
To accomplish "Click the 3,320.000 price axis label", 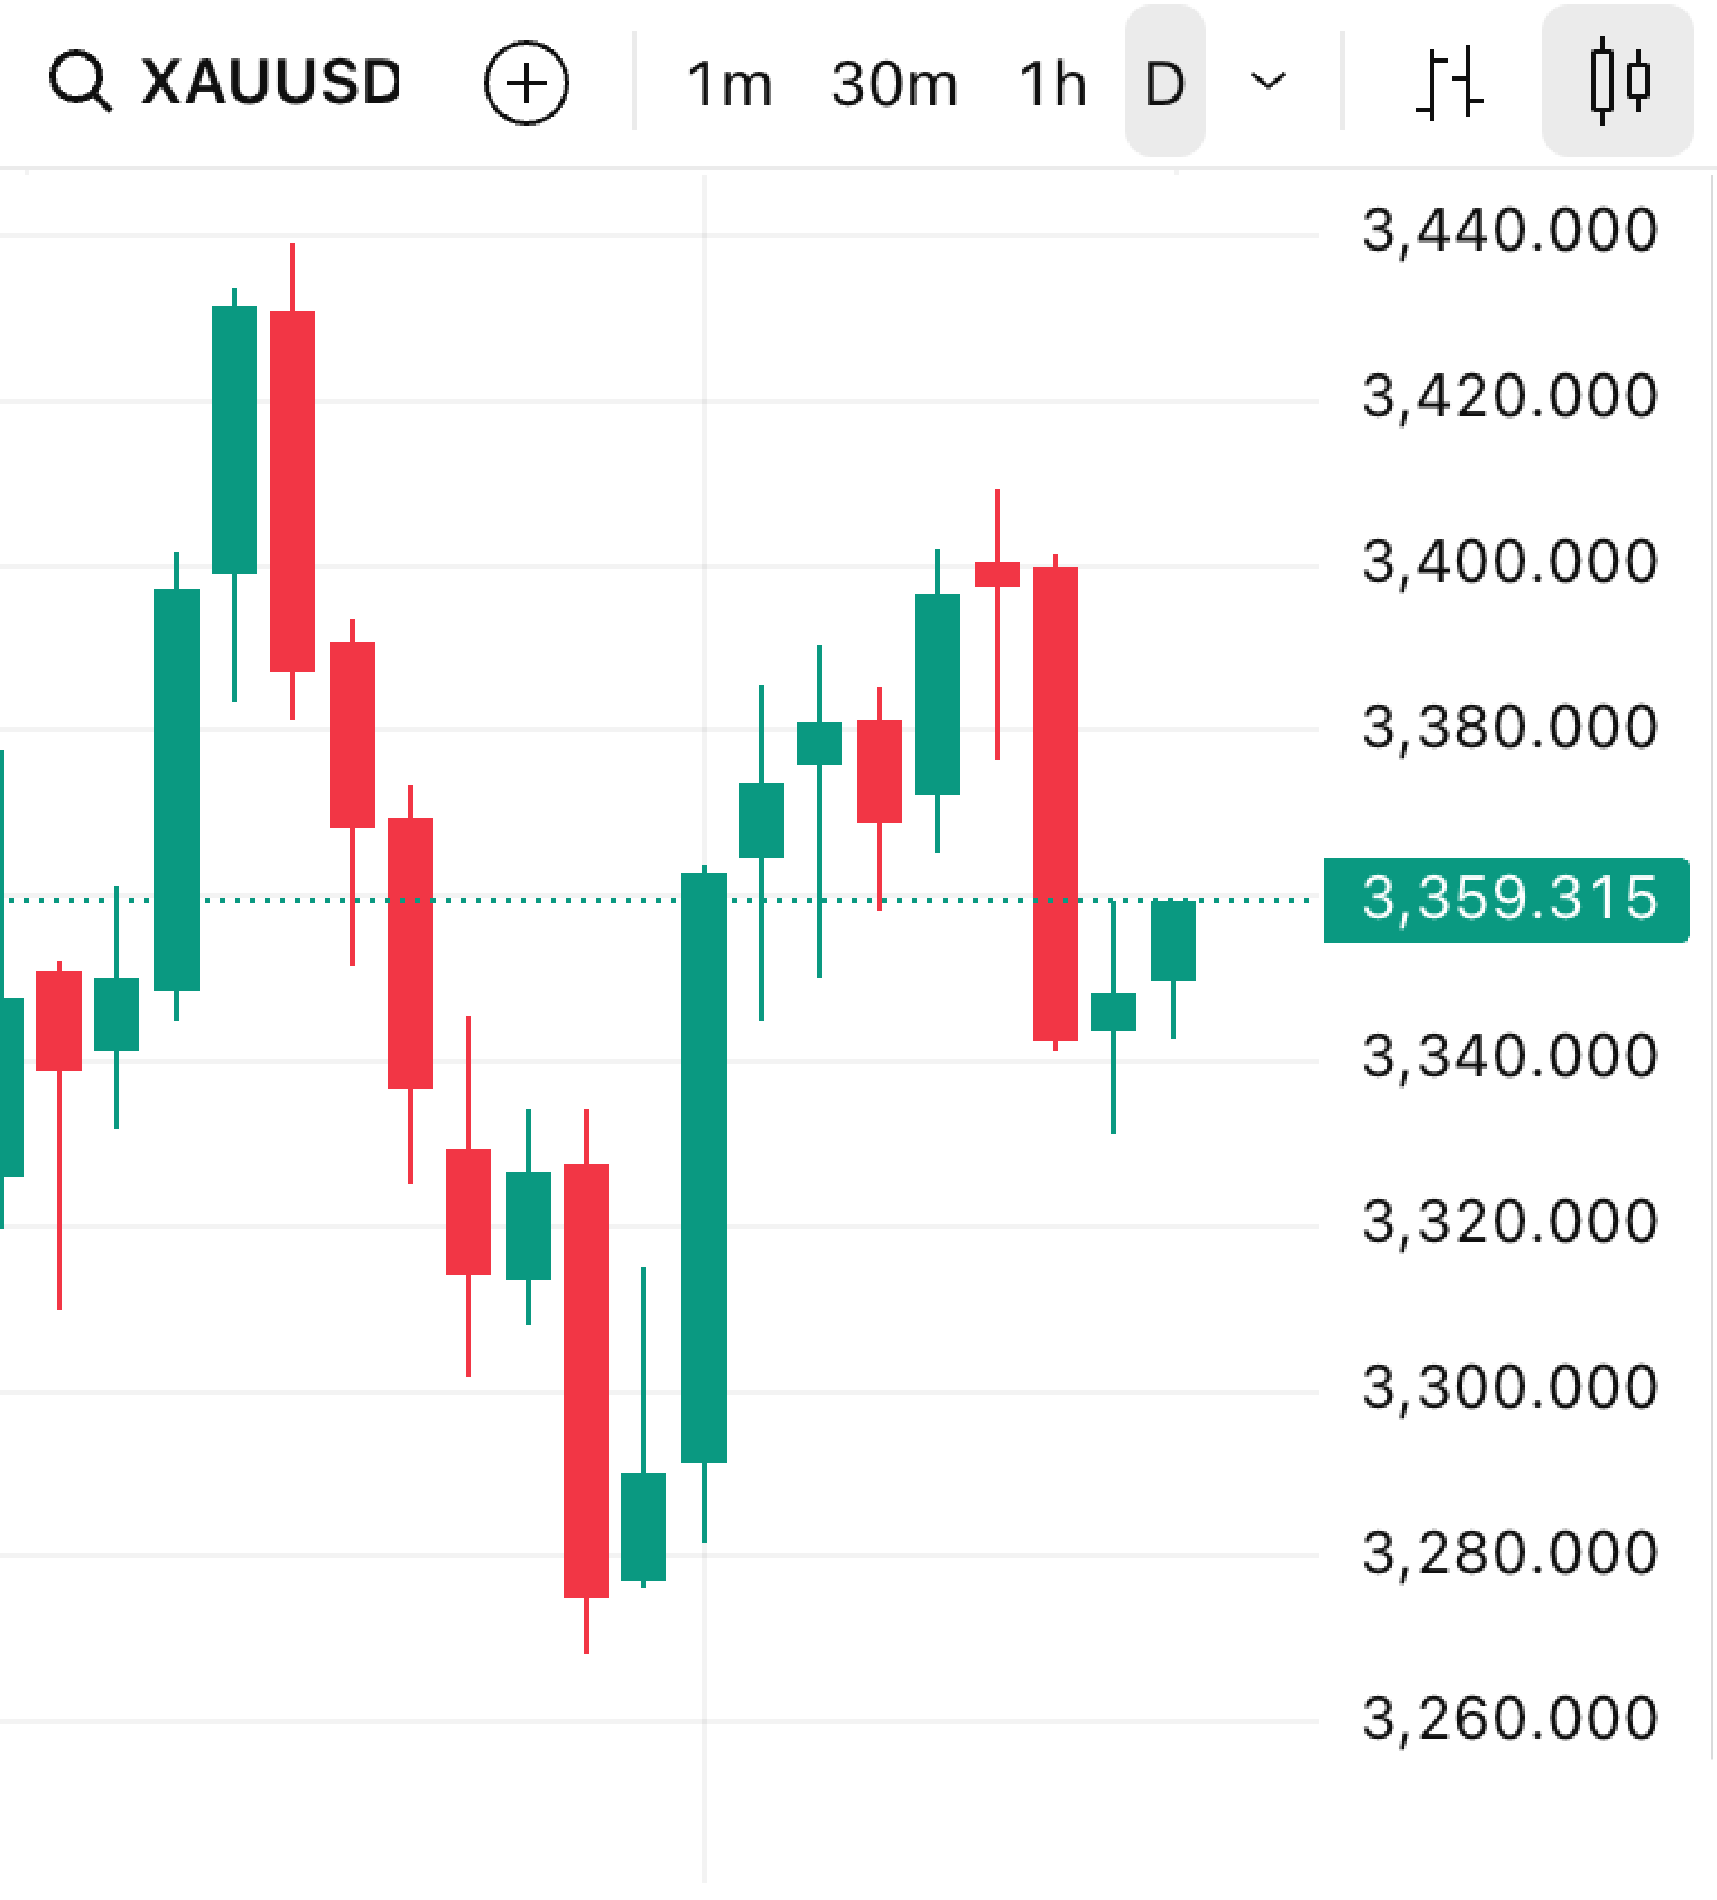I will coord(1509,1222).
